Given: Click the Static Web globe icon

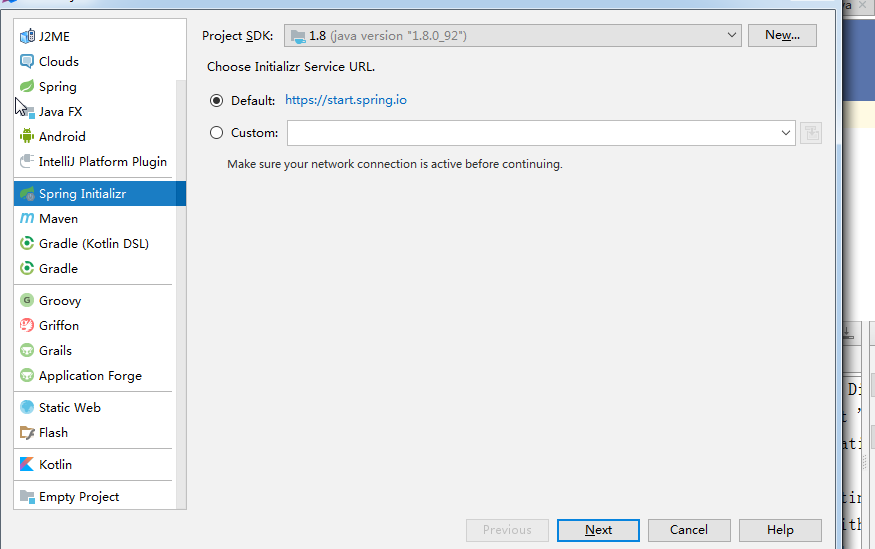Looking at the screenshot, I should (x=27, y=407).
